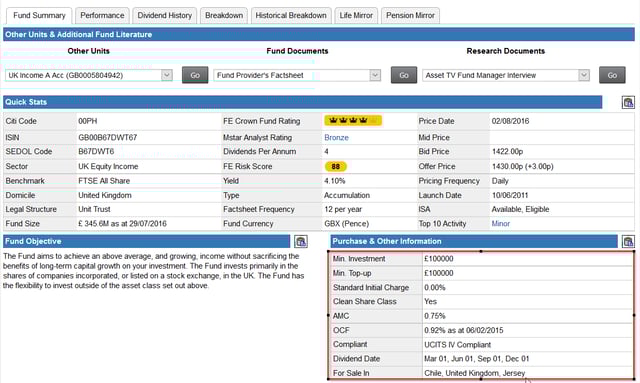Viewport: 640px width, 383px height.
Task: Click the ISIN value GB00B67DWT67
Action: 108,138
